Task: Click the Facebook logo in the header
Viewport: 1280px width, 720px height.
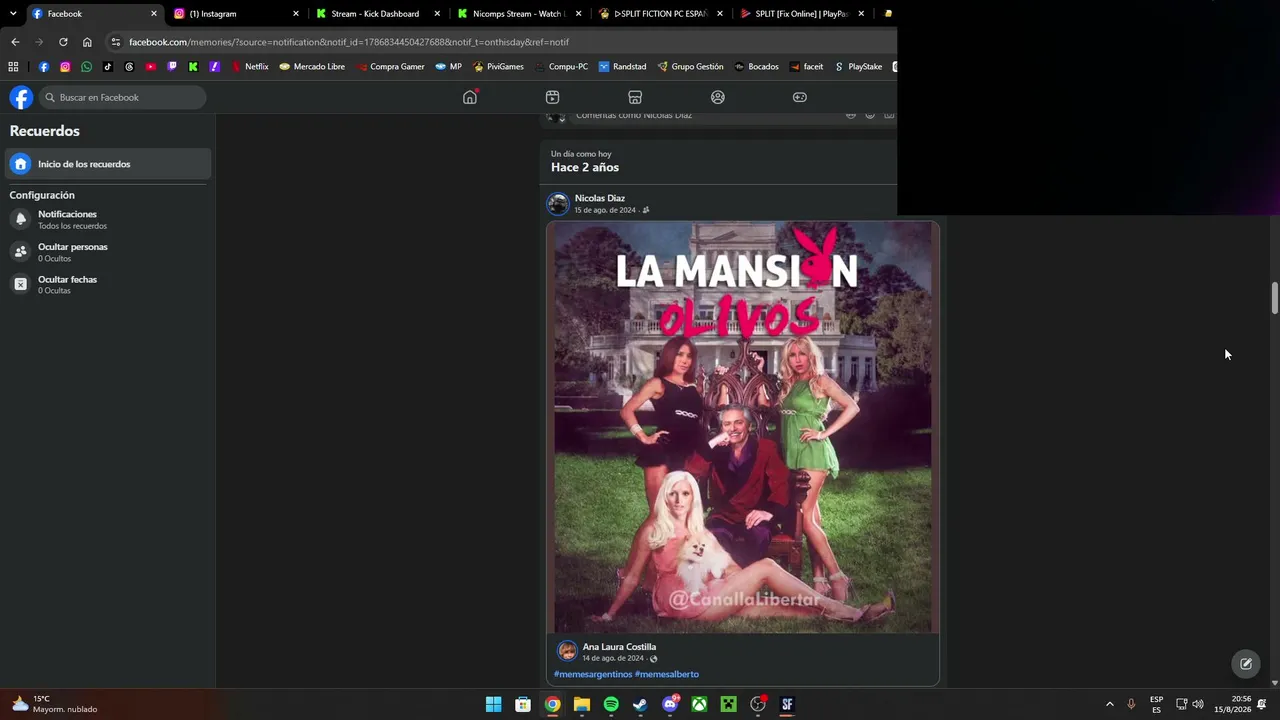Action: coord(21,97)
